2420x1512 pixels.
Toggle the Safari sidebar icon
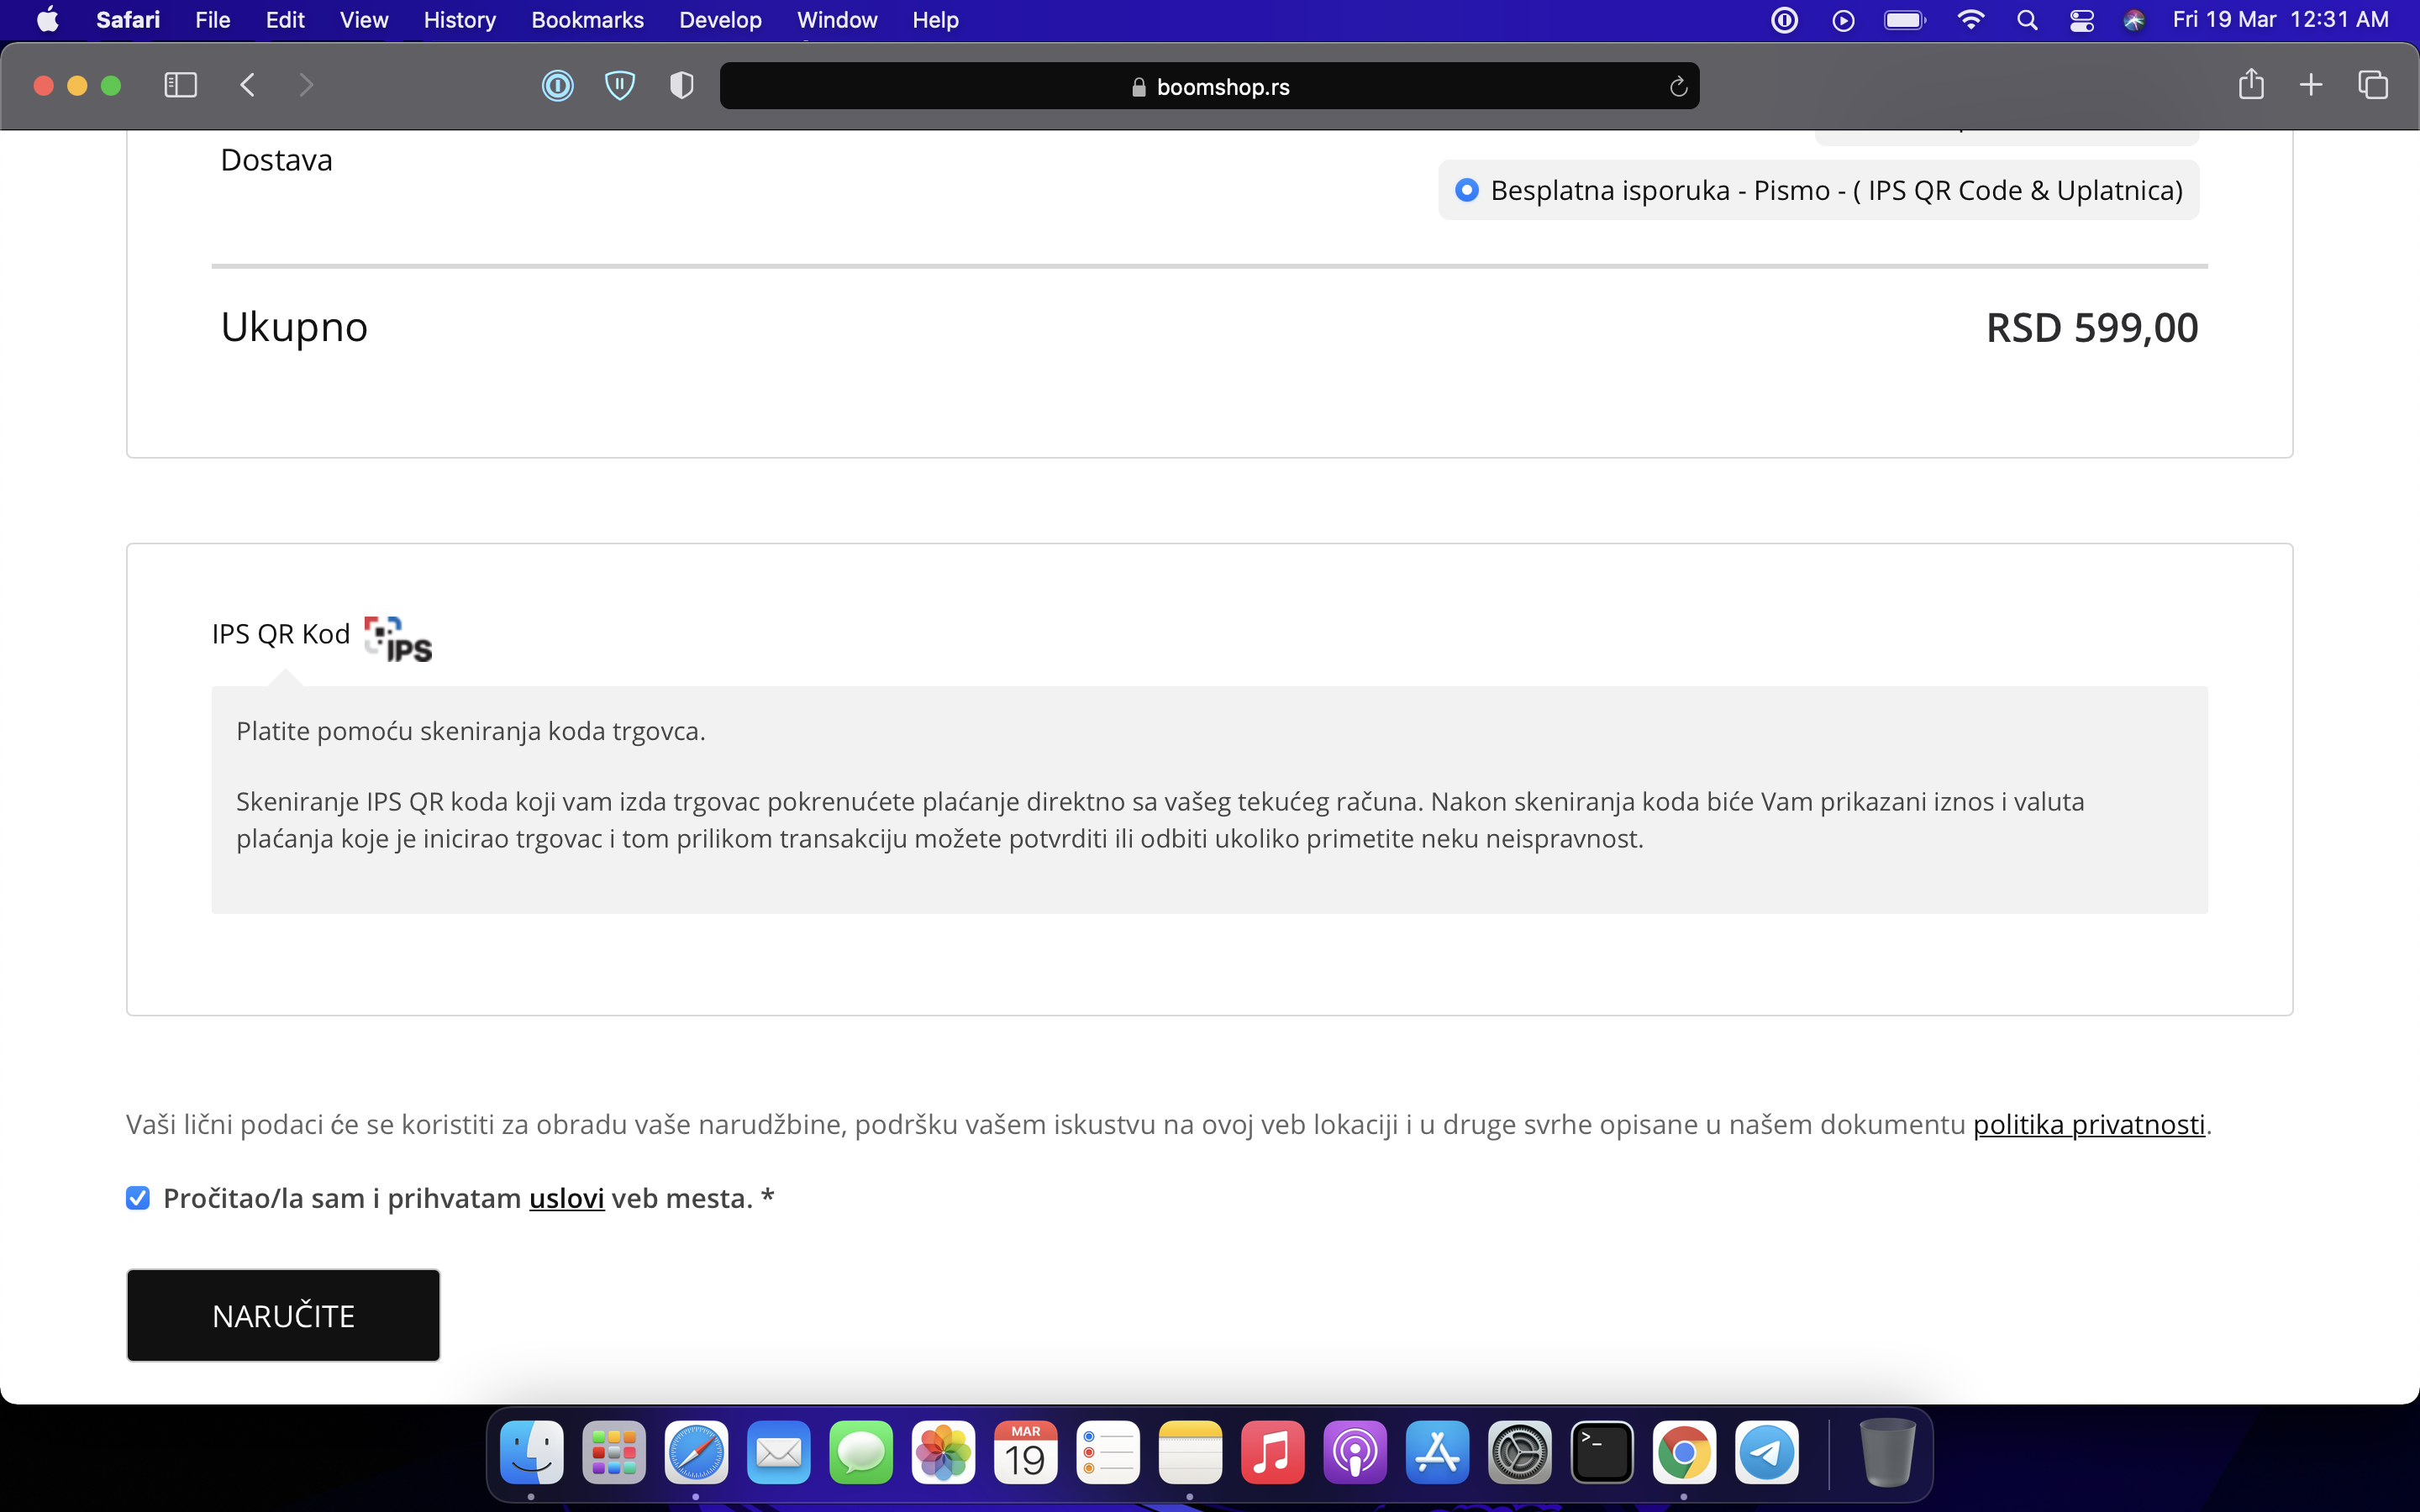click(180, 85)
